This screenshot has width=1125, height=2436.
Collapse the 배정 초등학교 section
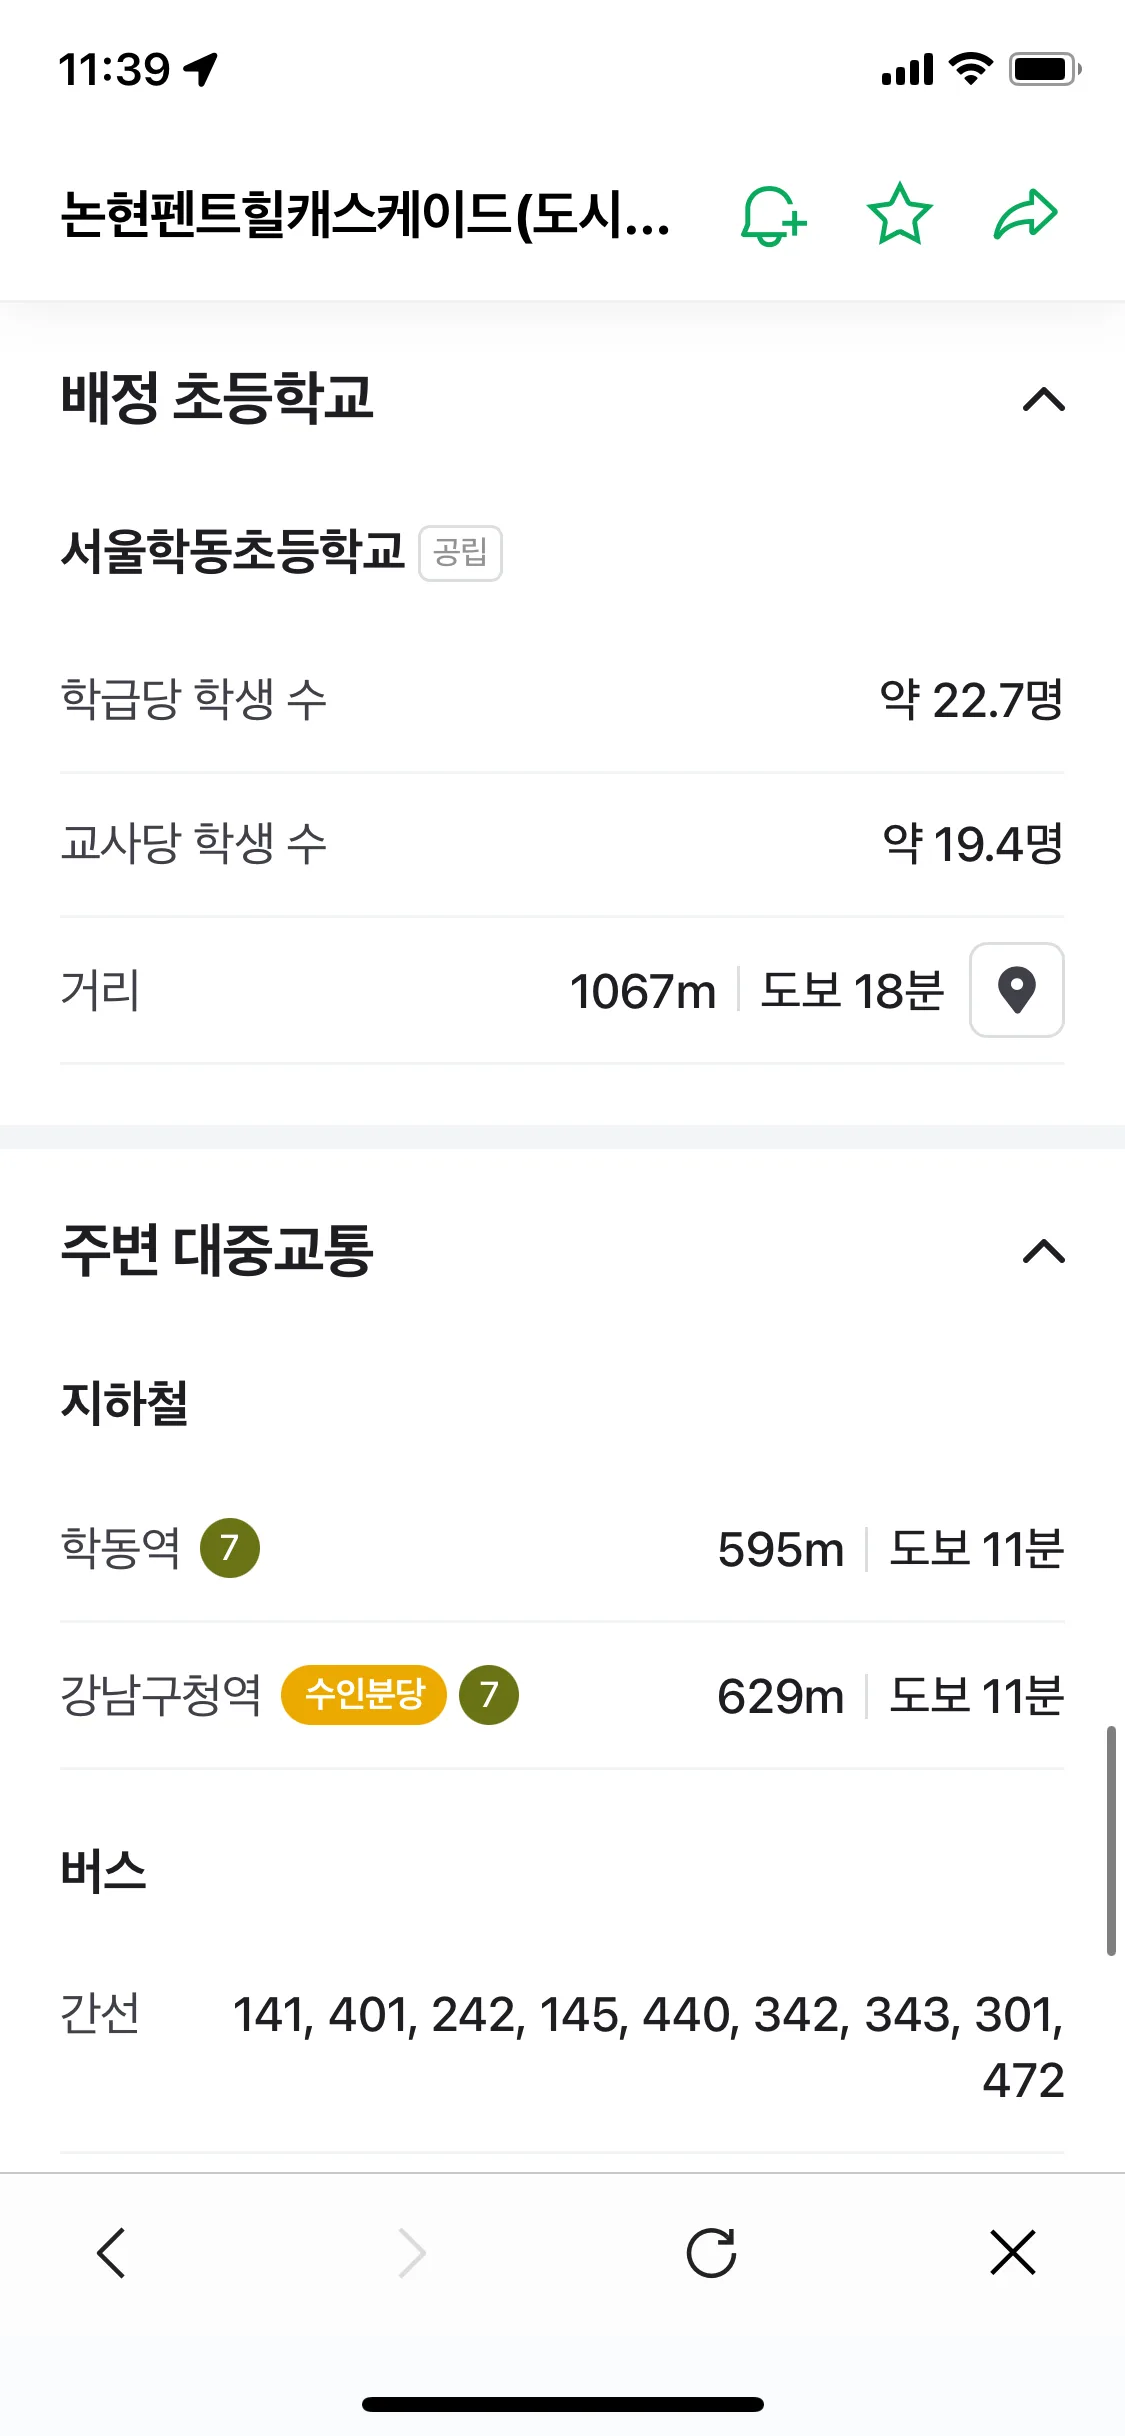coord(1044,400)
